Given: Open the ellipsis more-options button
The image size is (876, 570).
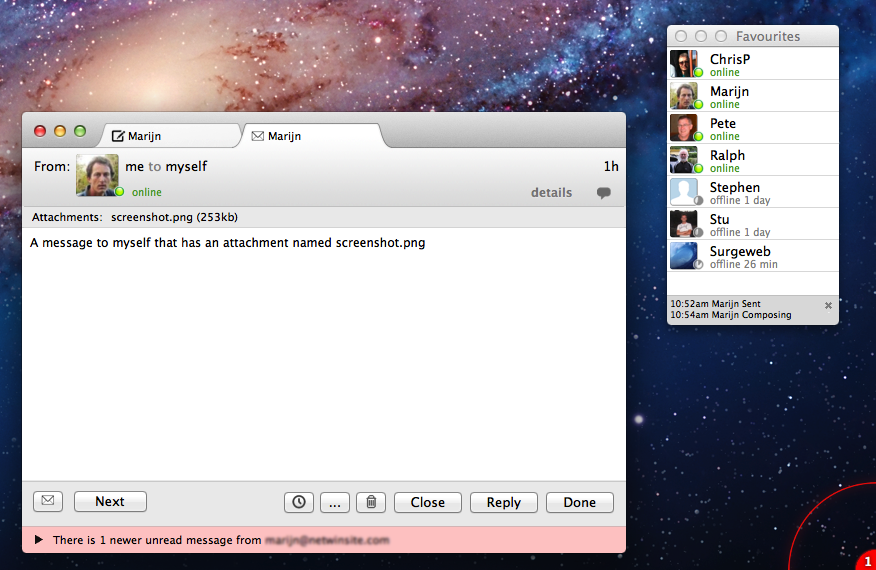Looking at the screenshot, I should pos(335,502).
